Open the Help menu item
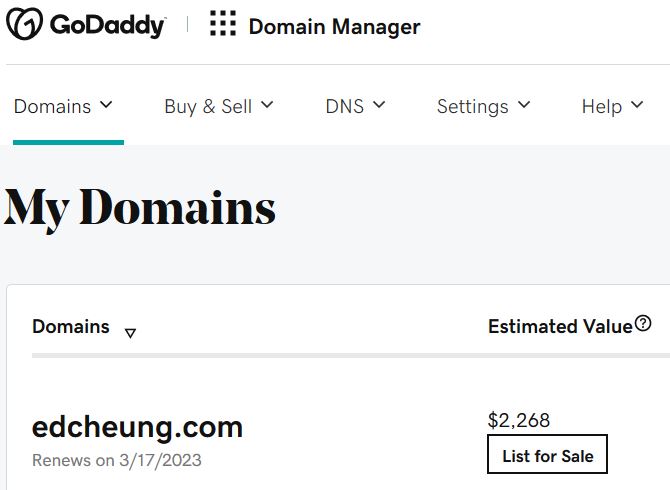 coord(612,106)
